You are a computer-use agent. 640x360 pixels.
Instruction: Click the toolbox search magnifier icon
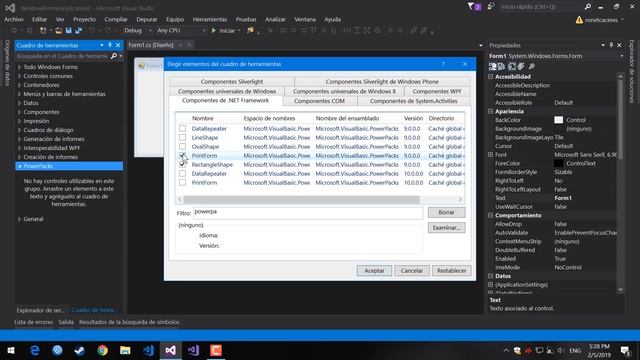[x=114, y=56]
